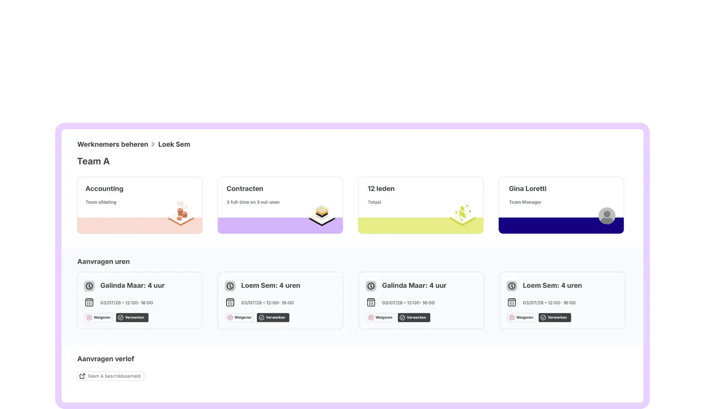Click clock icon on last Loem Sem request
The width and height of the screenshot is (705, 409).
[512, 286]
